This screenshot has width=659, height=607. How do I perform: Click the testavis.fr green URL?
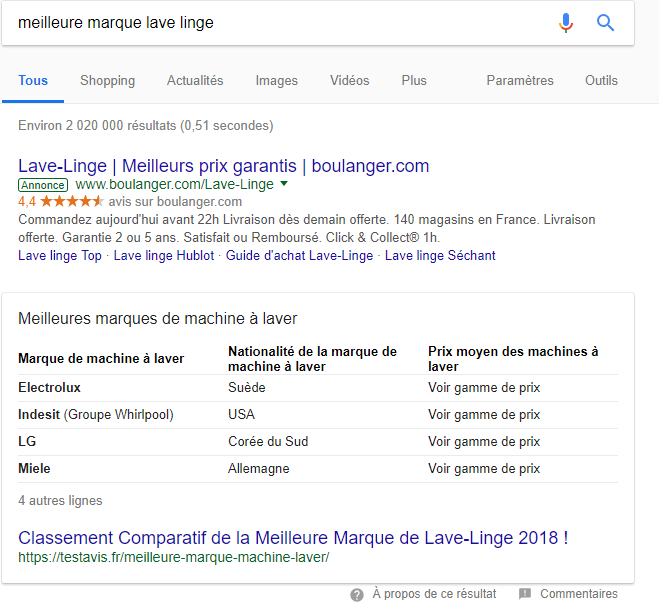coord(174,557)
